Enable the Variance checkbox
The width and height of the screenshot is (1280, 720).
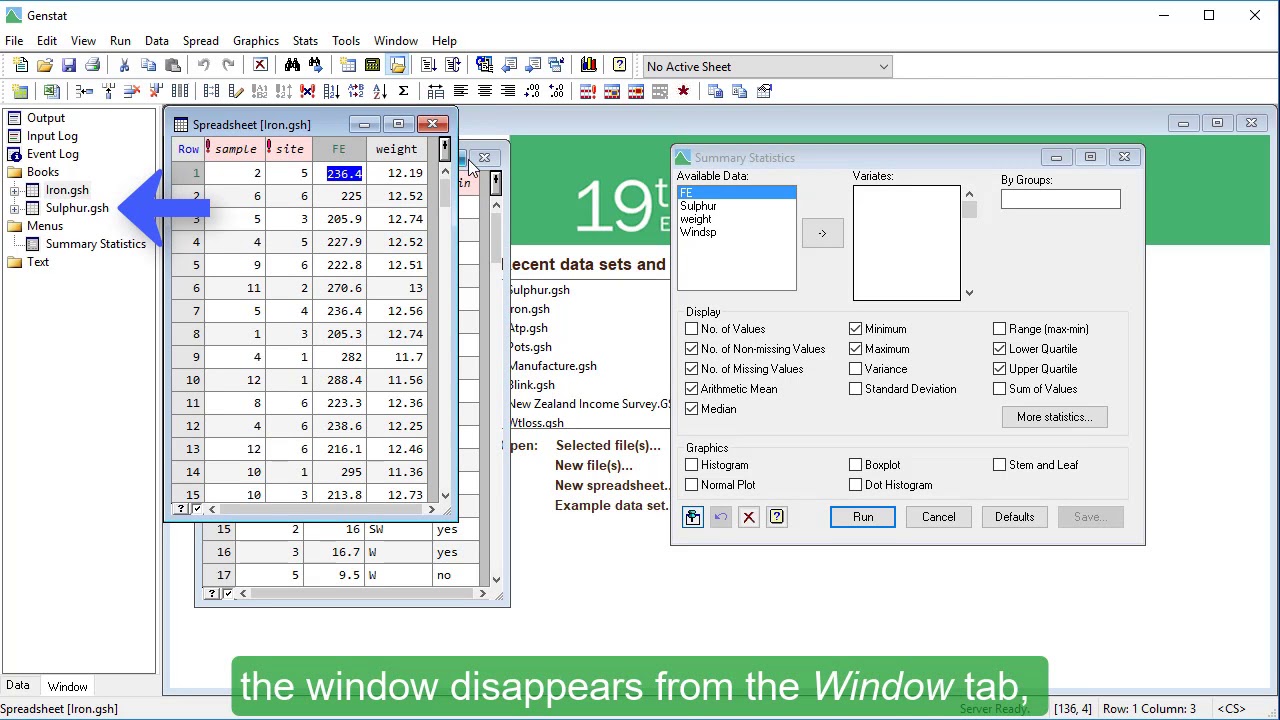pos(856,369)
